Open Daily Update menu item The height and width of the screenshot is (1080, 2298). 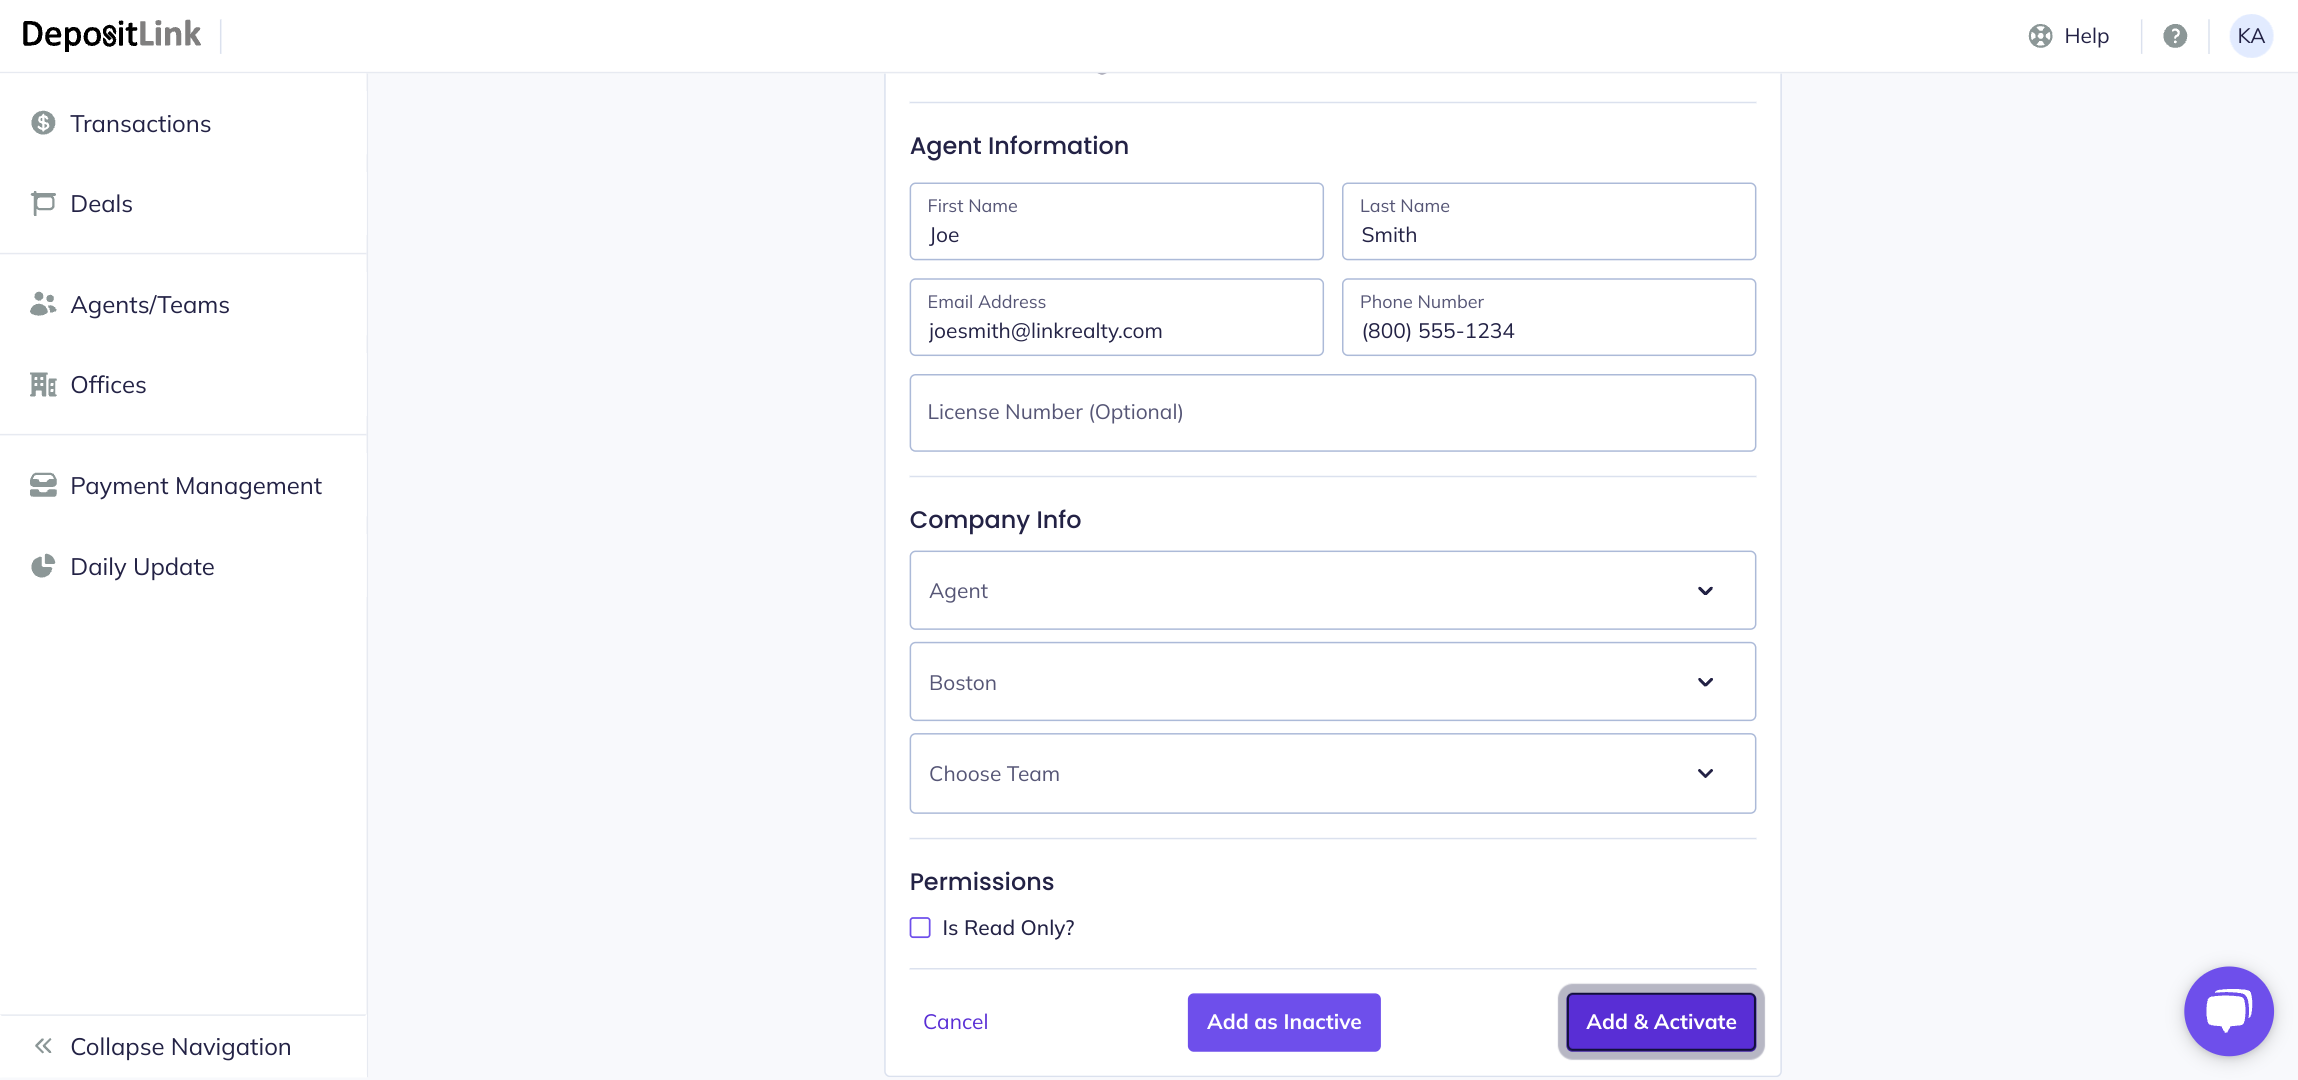click(142, 567)
